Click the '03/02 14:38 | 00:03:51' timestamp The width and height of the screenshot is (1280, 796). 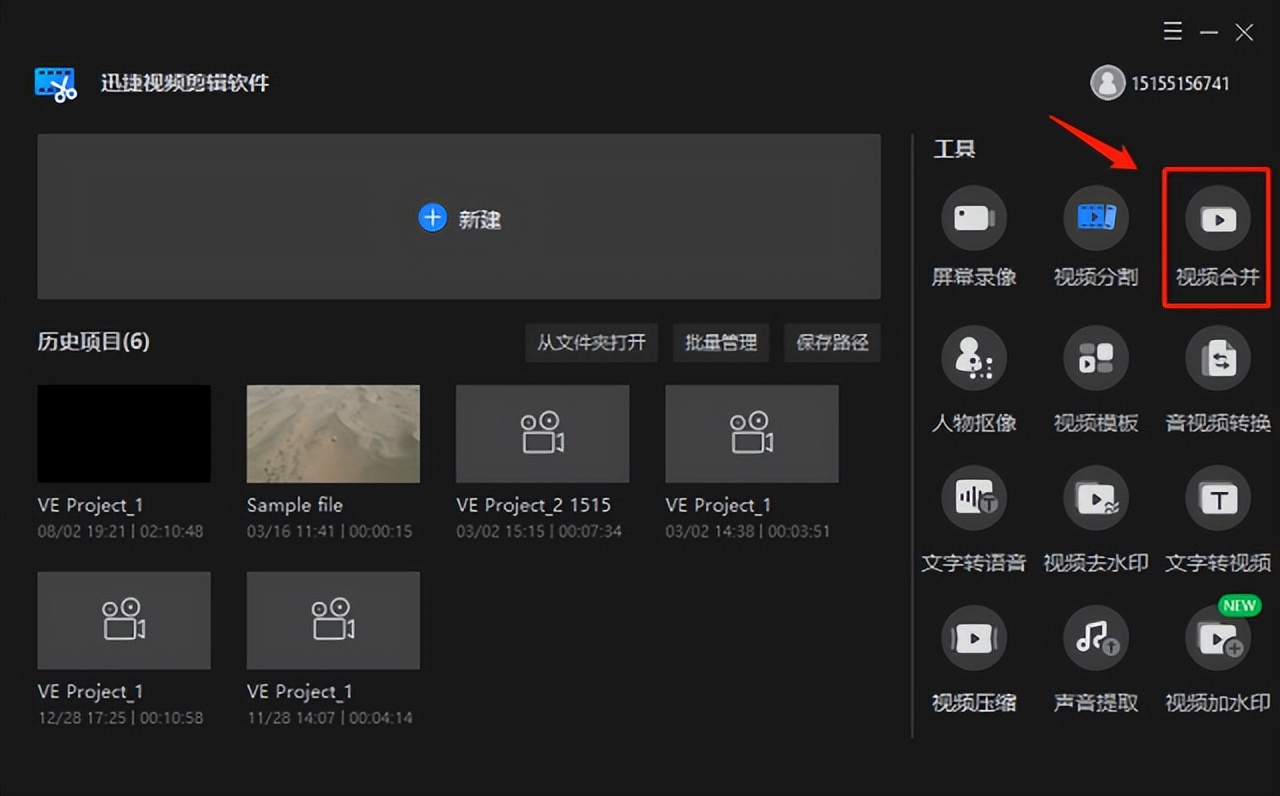[748, 531]
